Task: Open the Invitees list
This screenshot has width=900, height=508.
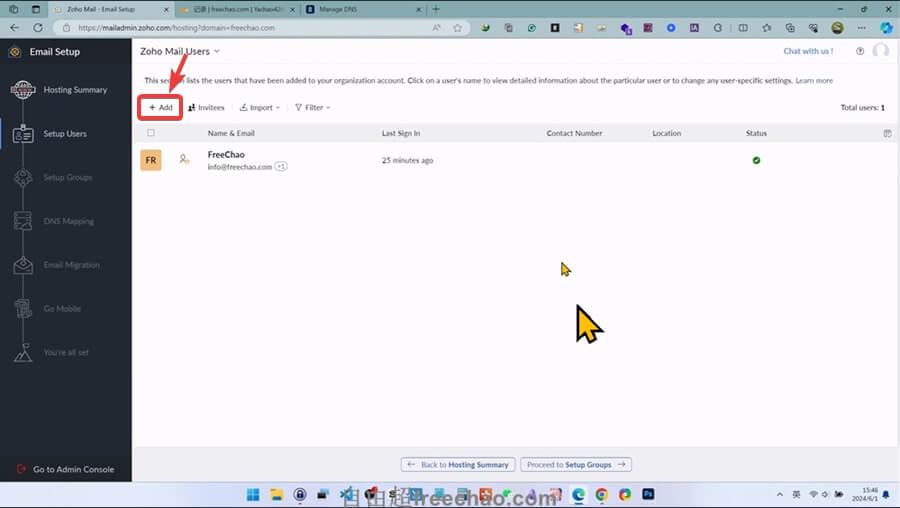Action: pyautogui.click(x=206, y=107)
